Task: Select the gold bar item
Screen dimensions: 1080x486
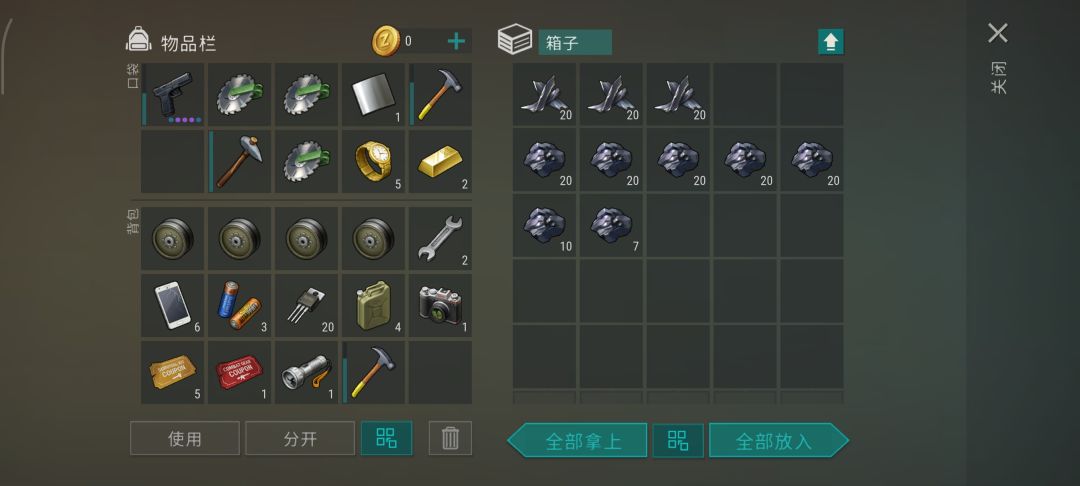Action: 440,162
